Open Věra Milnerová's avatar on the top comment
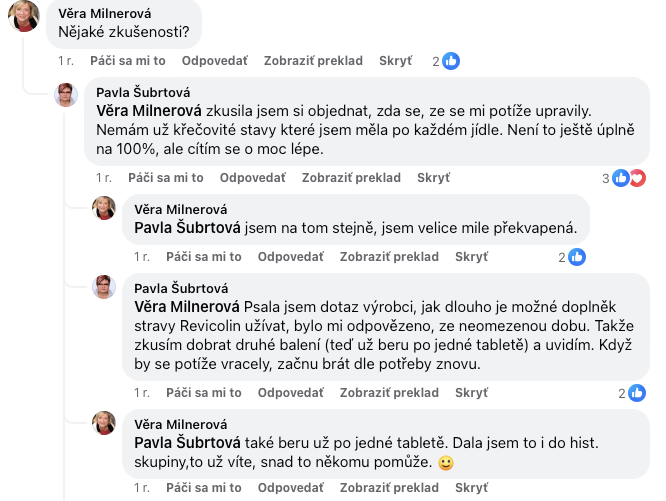 [23, 15]
